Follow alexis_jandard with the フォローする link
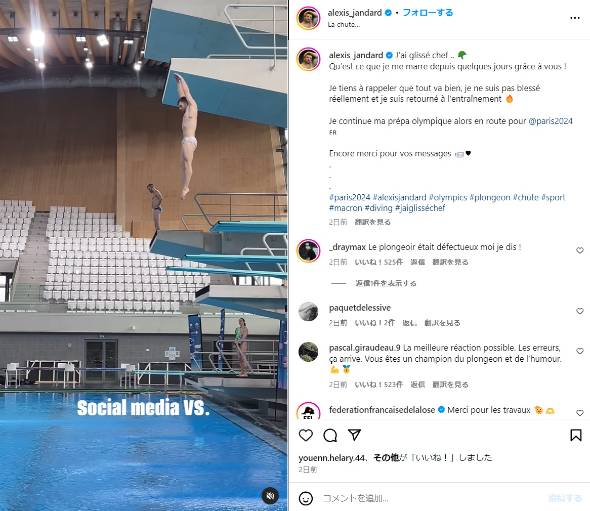Screen dimensions: 590x511 point(428,12)
